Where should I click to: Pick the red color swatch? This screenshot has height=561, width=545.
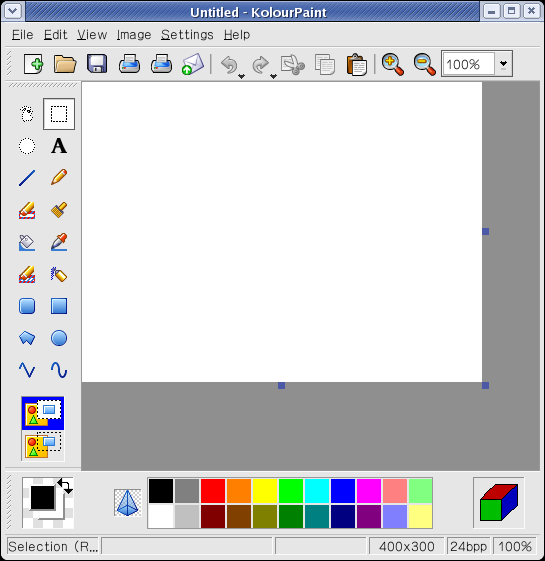pos(213,491)
